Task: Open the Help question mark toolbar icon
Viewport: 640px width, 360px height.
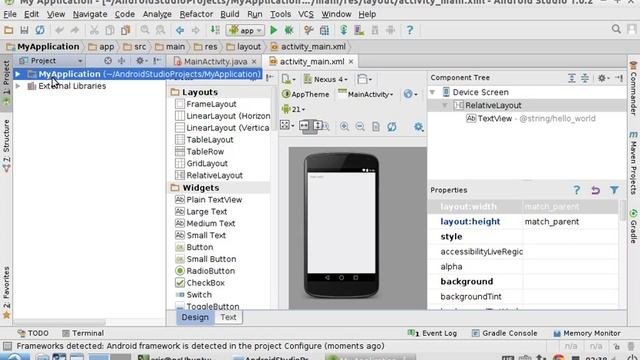Action: (x=410, y=30)
